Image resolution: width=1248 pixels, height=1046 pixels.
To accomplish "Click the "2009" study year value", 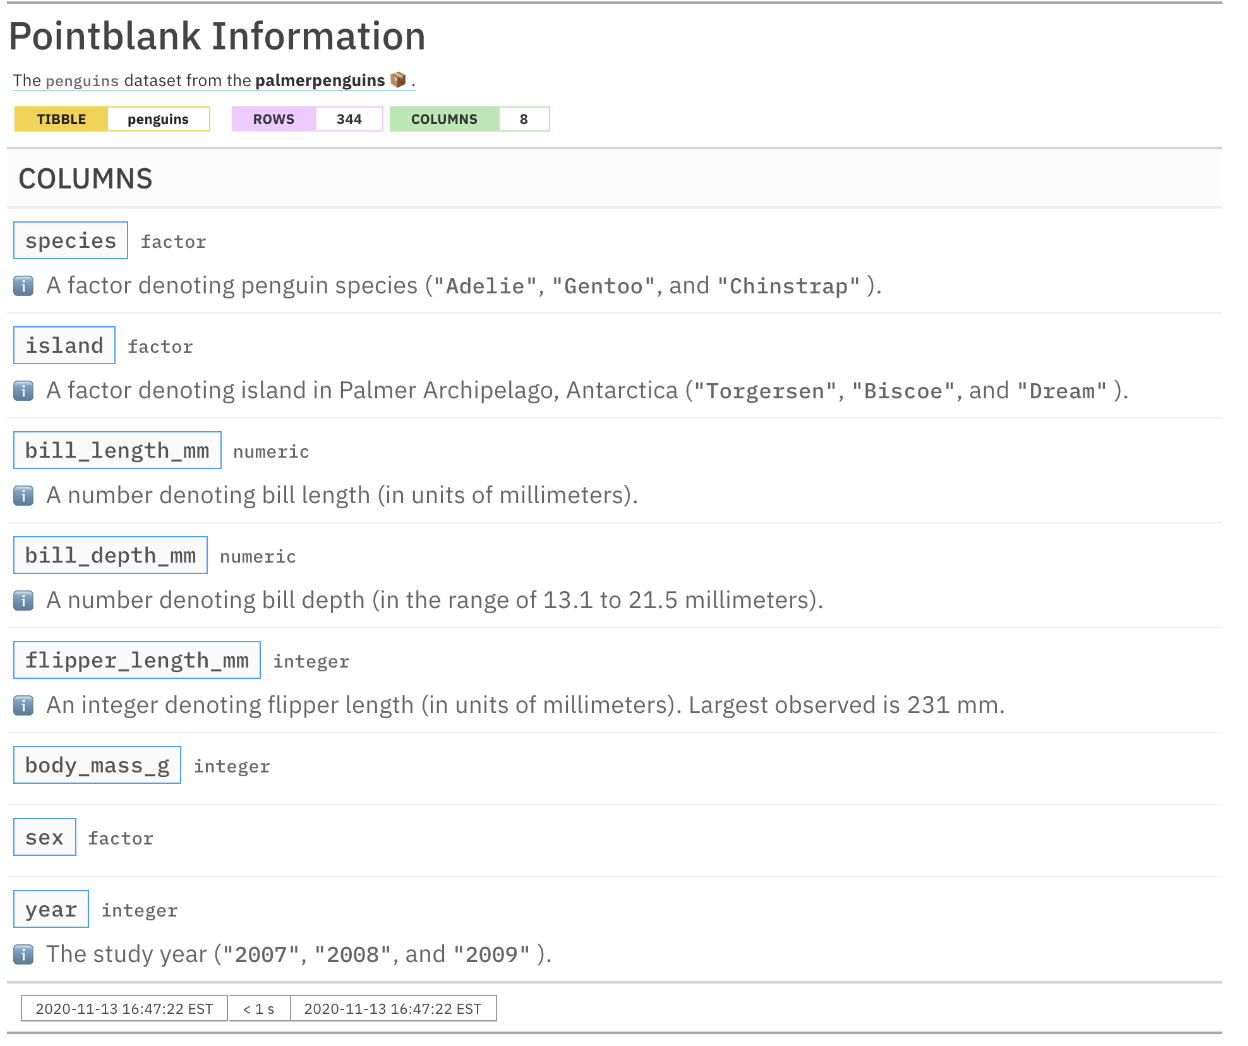I will click(x=491, y=955).
